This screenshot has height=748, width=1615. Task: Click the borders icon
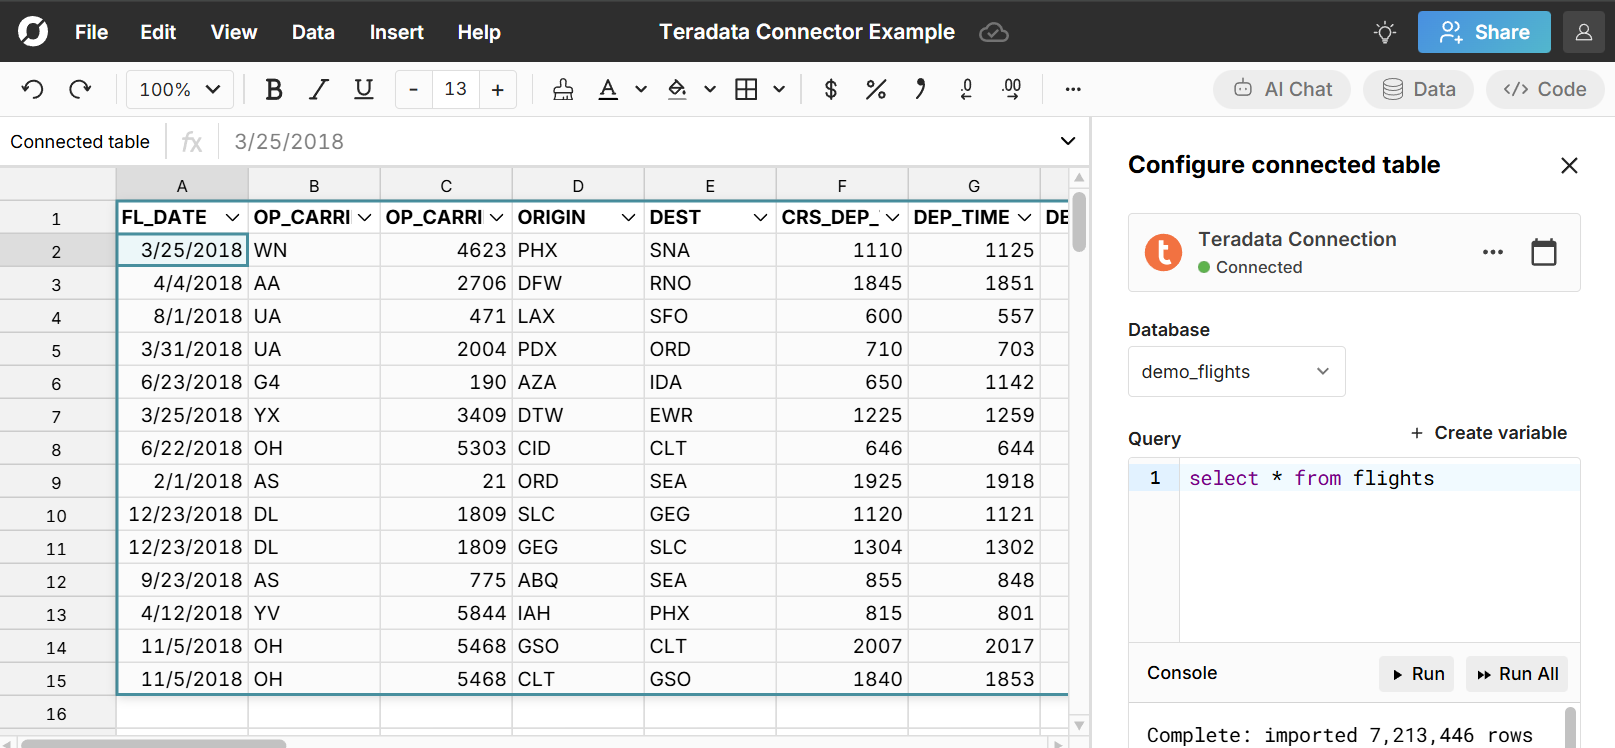point(746,89)
